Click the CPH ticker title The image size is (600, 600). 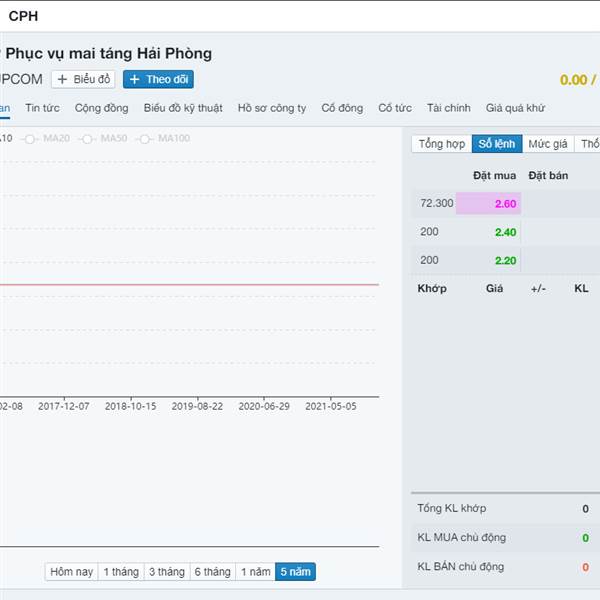(23, 16)
